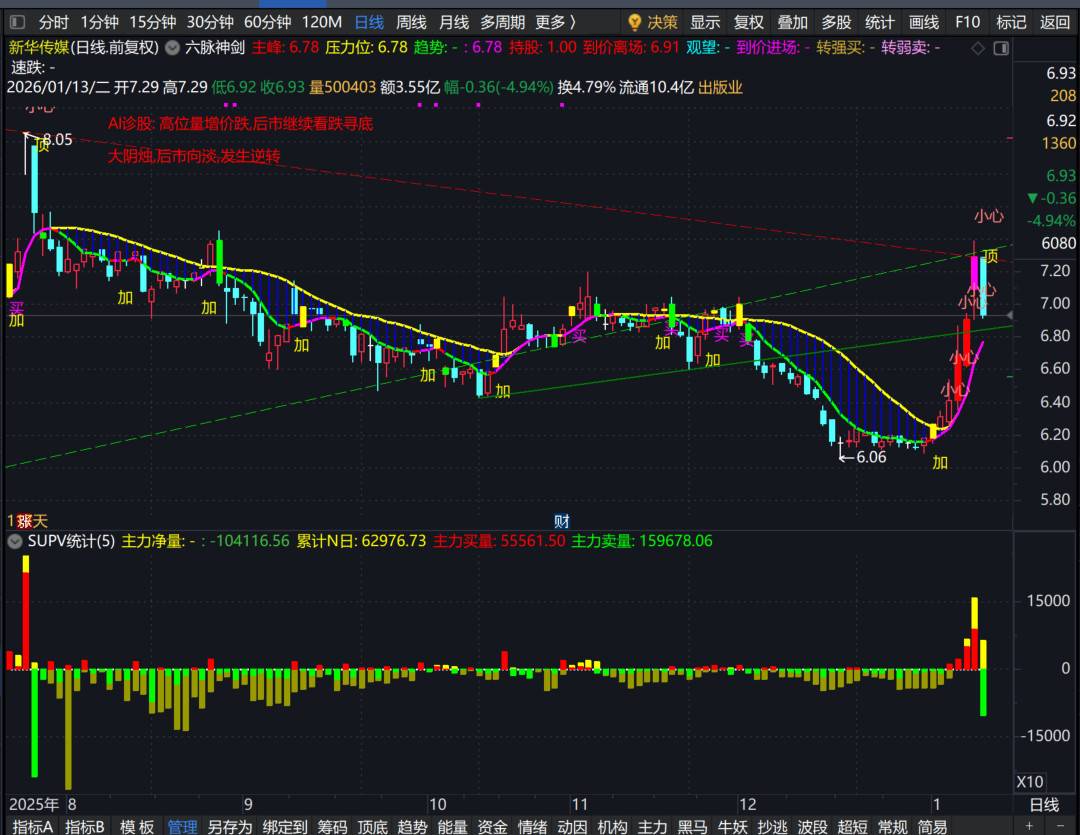Click 另存为 save-as button
The image size is (1080, 835).
tap(230, 827)
